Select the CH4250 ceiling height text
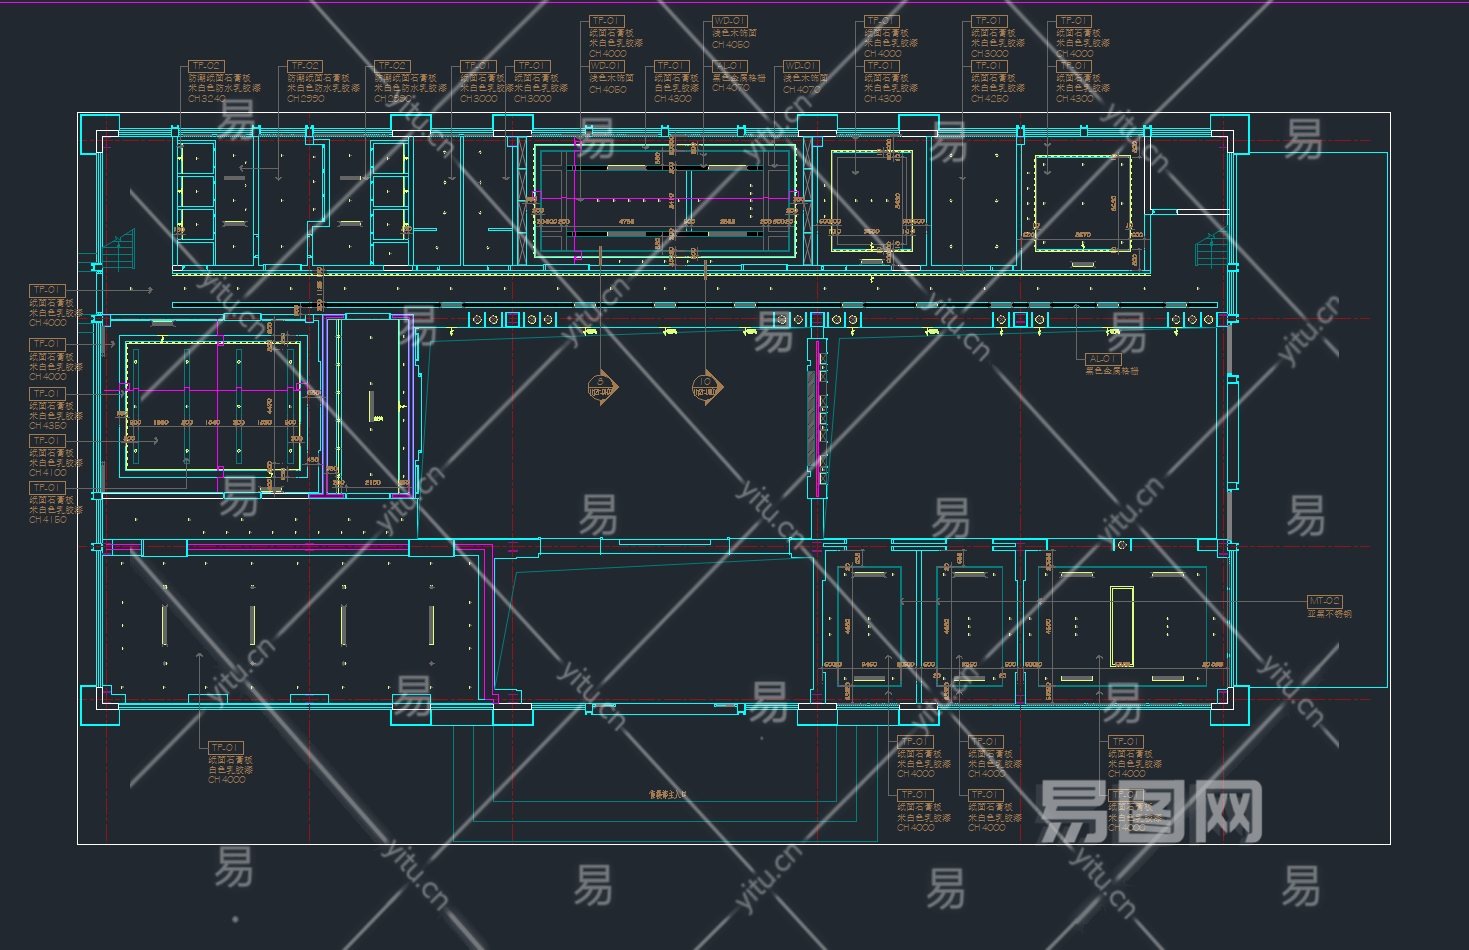The height and width of the screenshot is (950, 1469). click(x=990, y=99)
